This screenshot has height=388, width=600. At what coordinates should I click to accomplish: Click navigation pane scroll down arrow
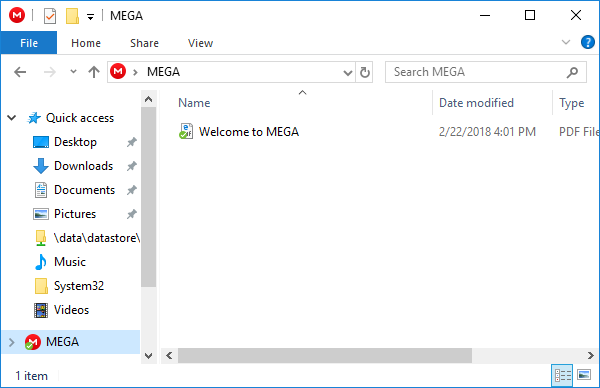tap(148, 356)
